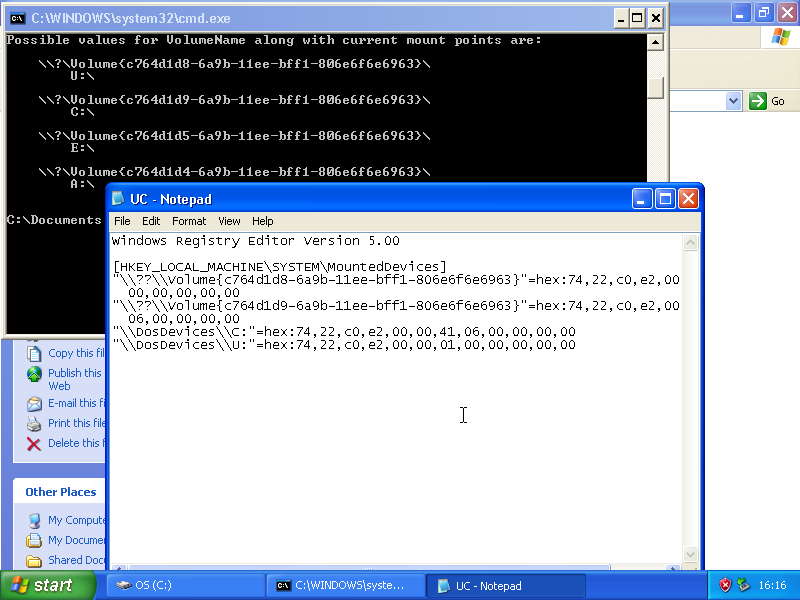This screenshot has height=600, width=800.
Task: Click the 'A:\' mount point in cmd
Action: coord(82,184)
